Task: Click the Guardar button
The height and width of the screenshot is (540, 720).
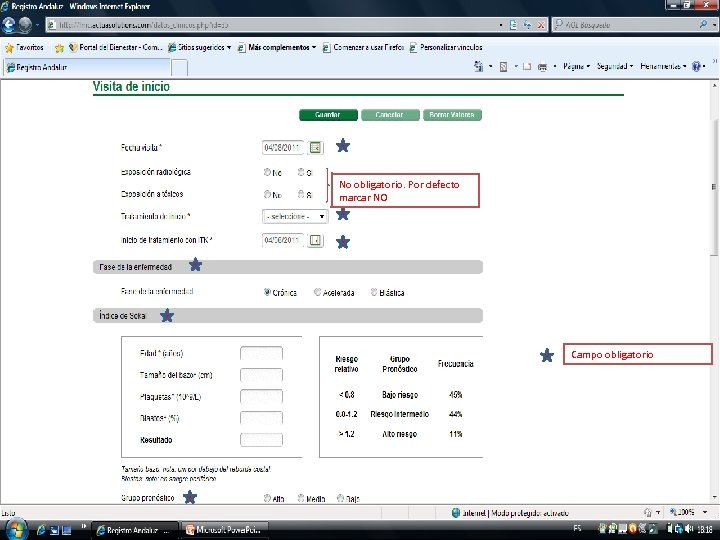Action: 328,115
